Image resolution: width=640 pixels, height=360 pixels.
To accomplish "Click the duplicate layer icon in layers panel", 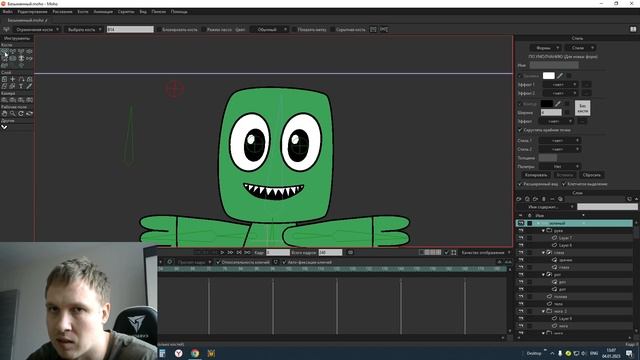I will 527,199.
